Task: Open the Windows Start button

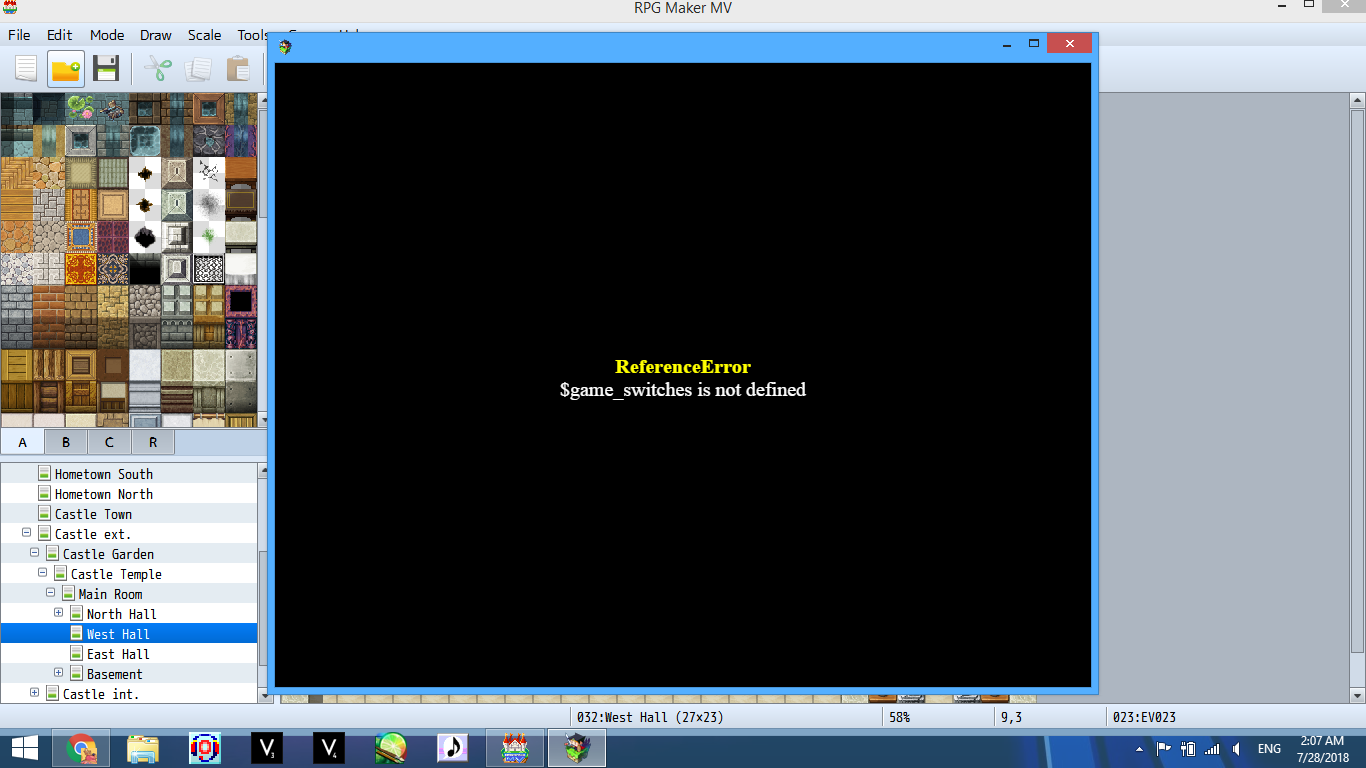Action: coord(25,748)
